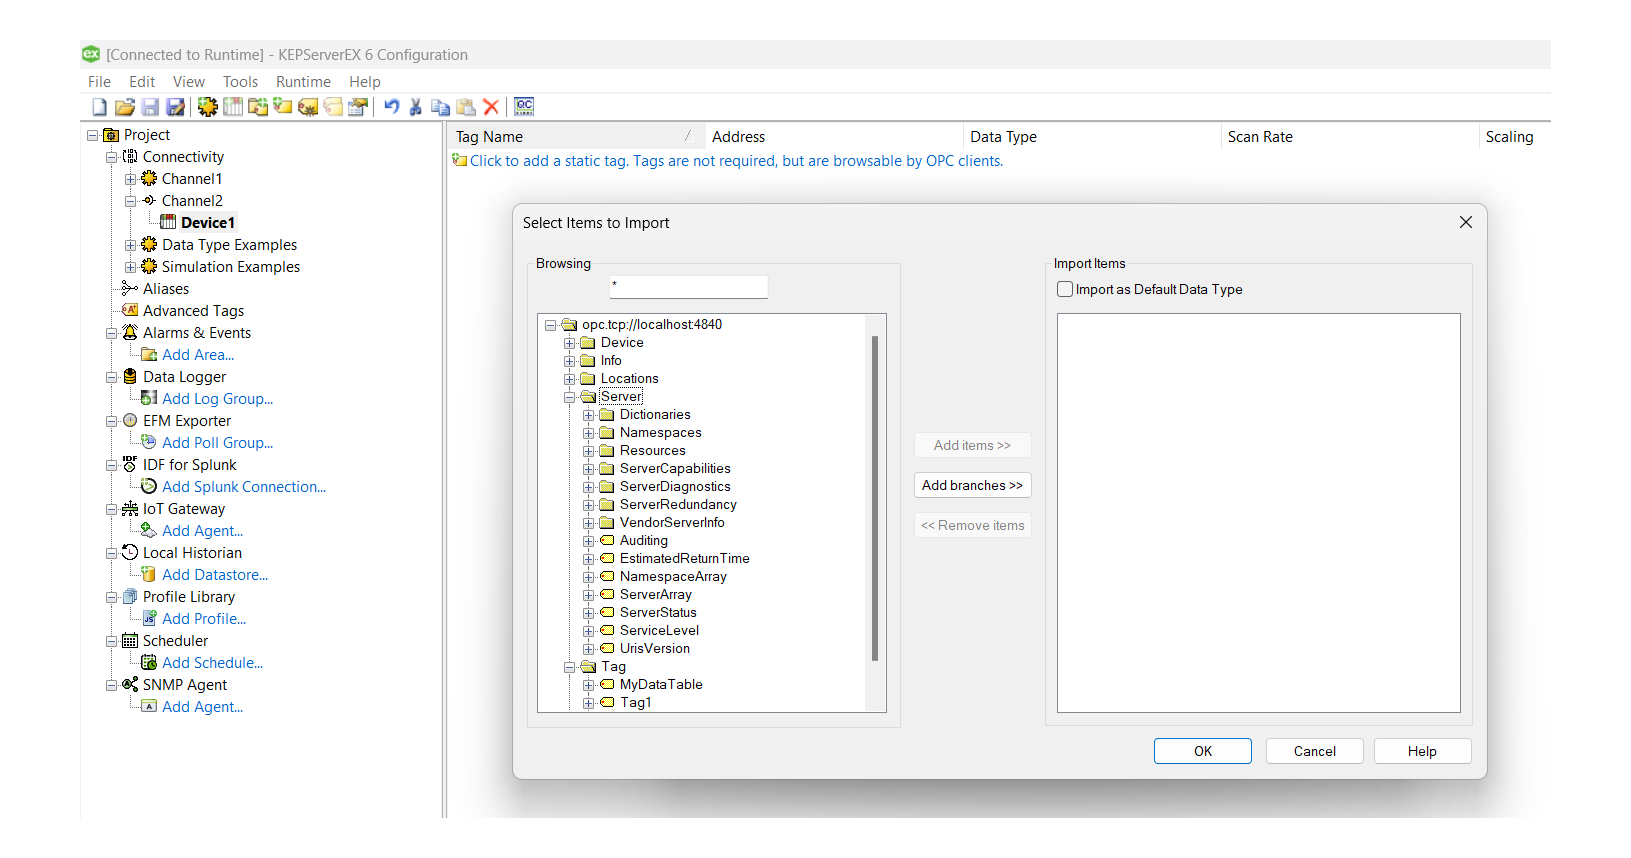Viewport: 1631px width, 858px height.
Task: Click the Copy toolbar icon
Action: pos(440,107)
